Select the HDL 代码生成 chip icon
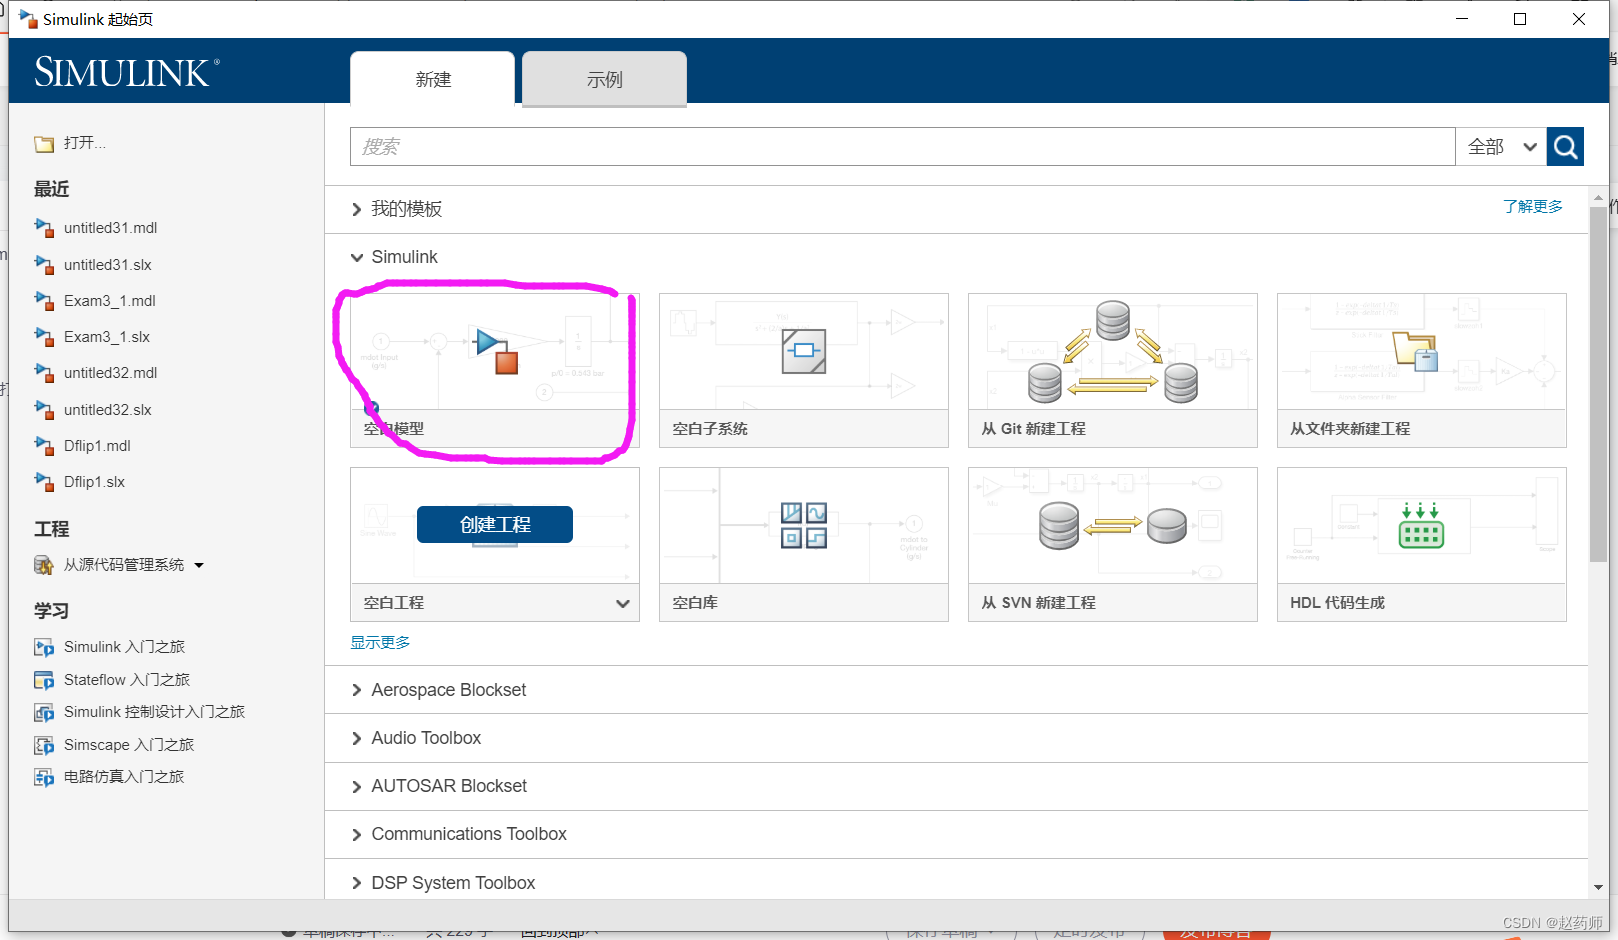 tap(1421, 526)
